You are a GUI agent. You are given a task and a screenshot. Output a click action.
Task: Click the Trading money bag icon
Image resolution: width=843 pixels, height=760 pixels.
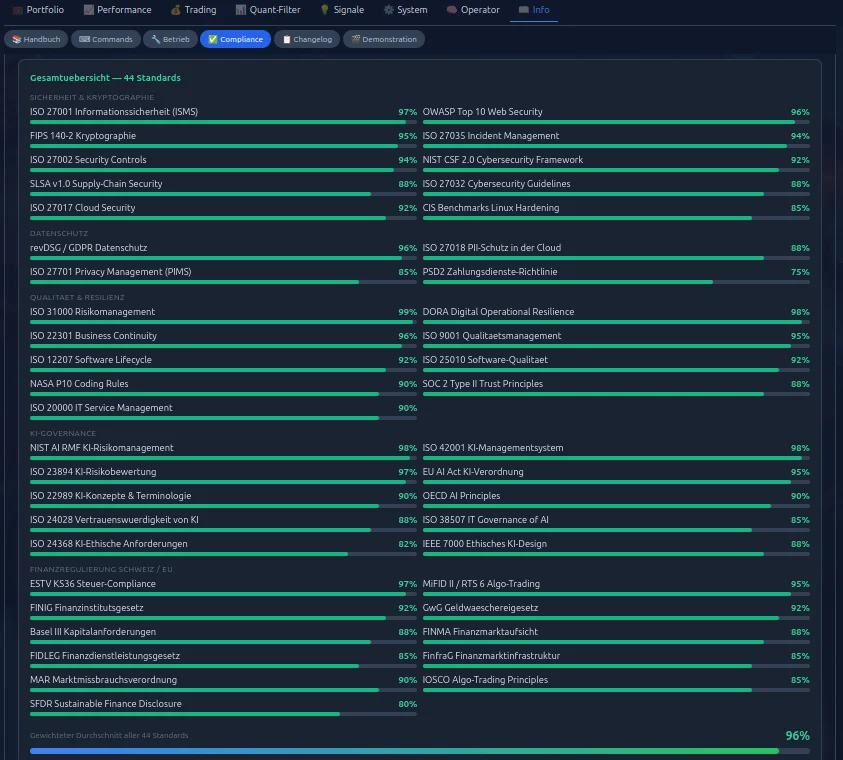pos(175,10)
